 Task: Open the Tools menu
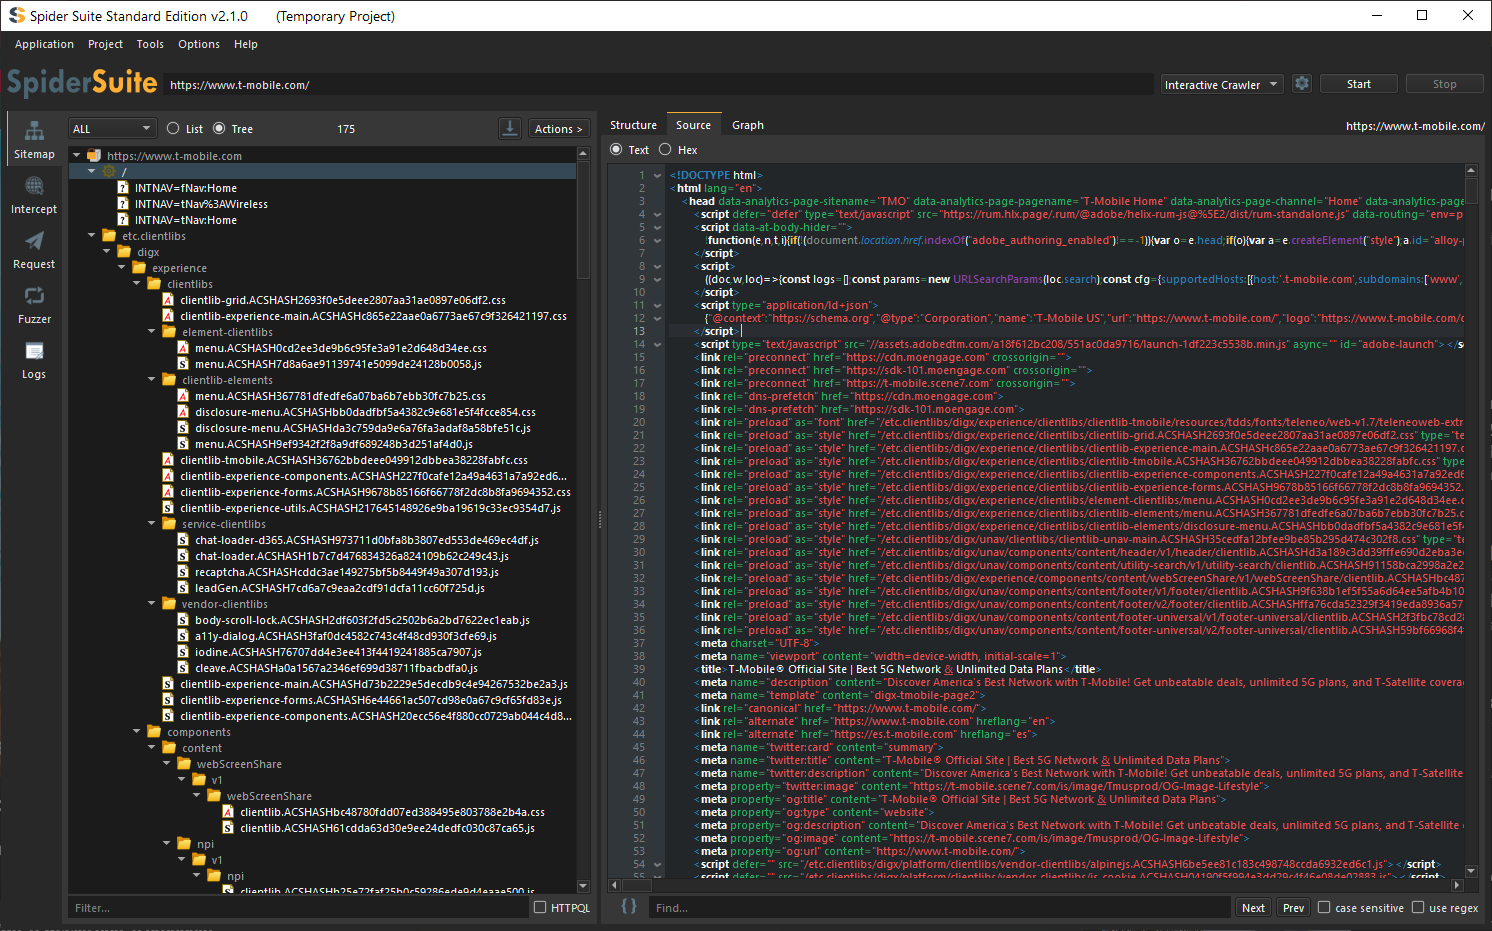150,44
